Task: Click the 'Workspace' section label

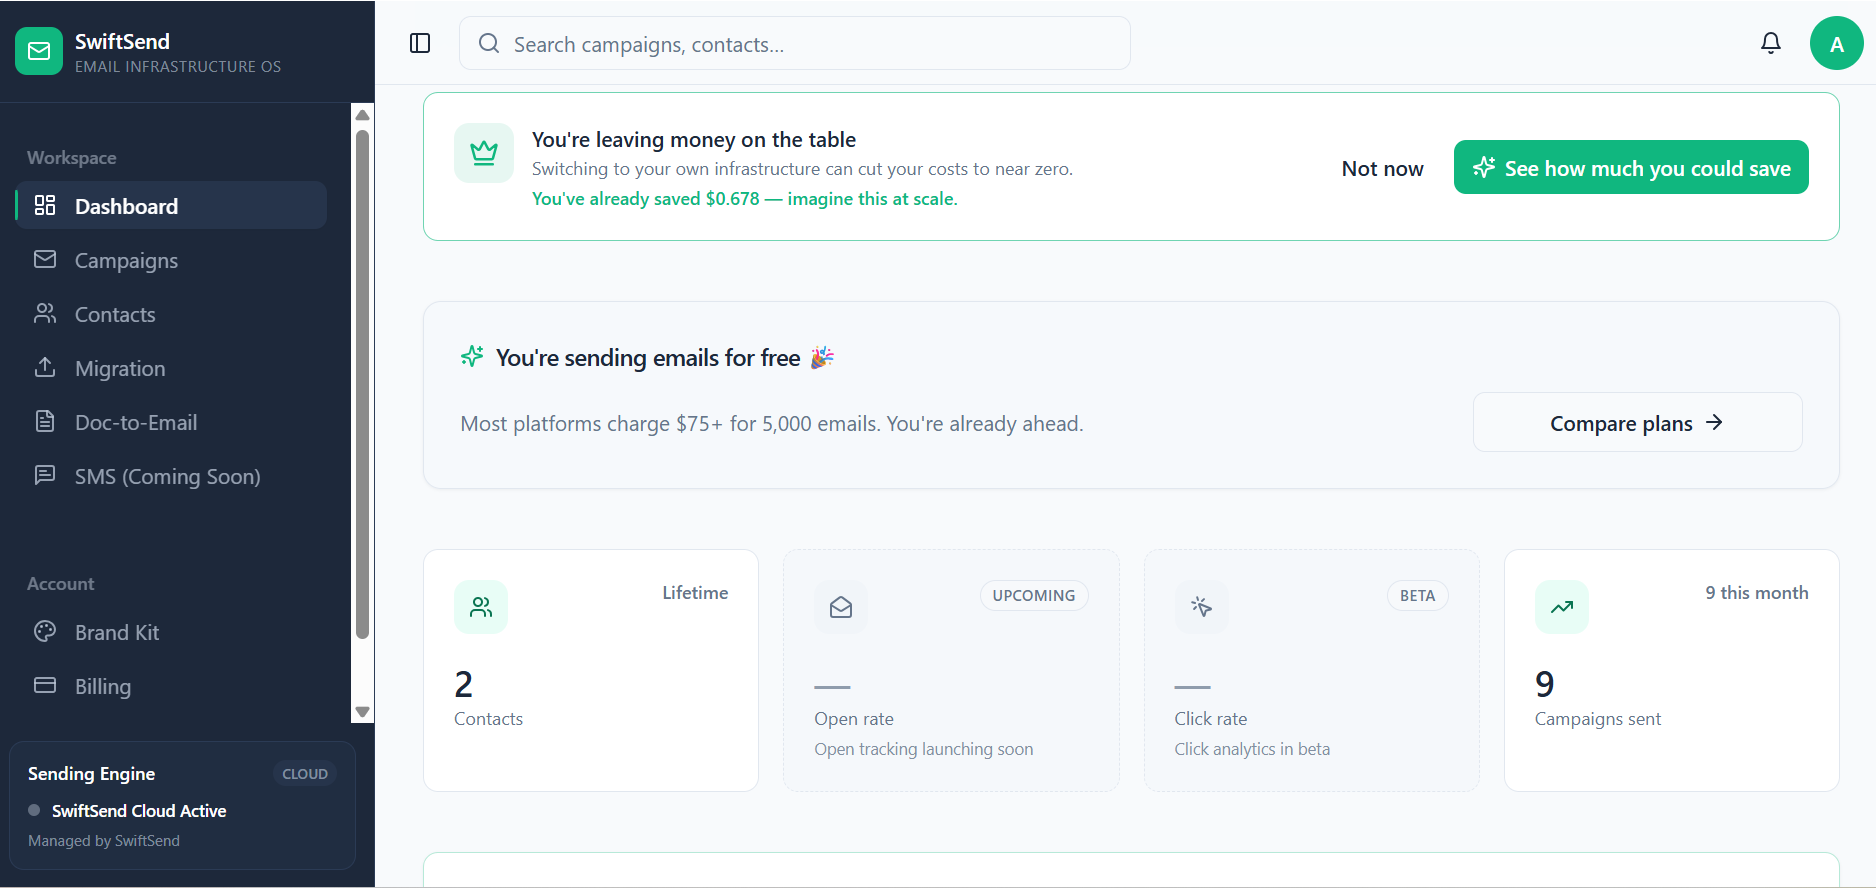Action: tap(72, 157)
